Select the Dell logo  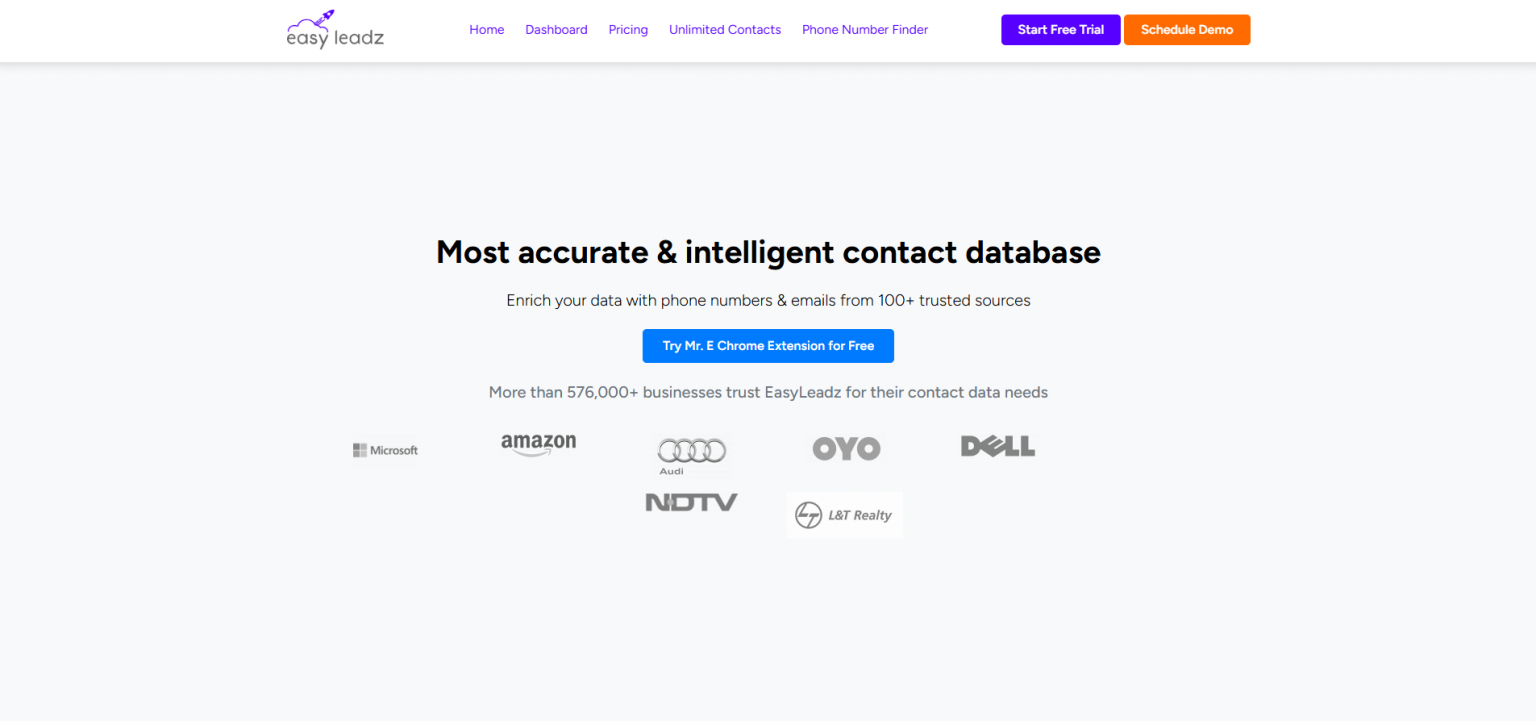point(997,446)
